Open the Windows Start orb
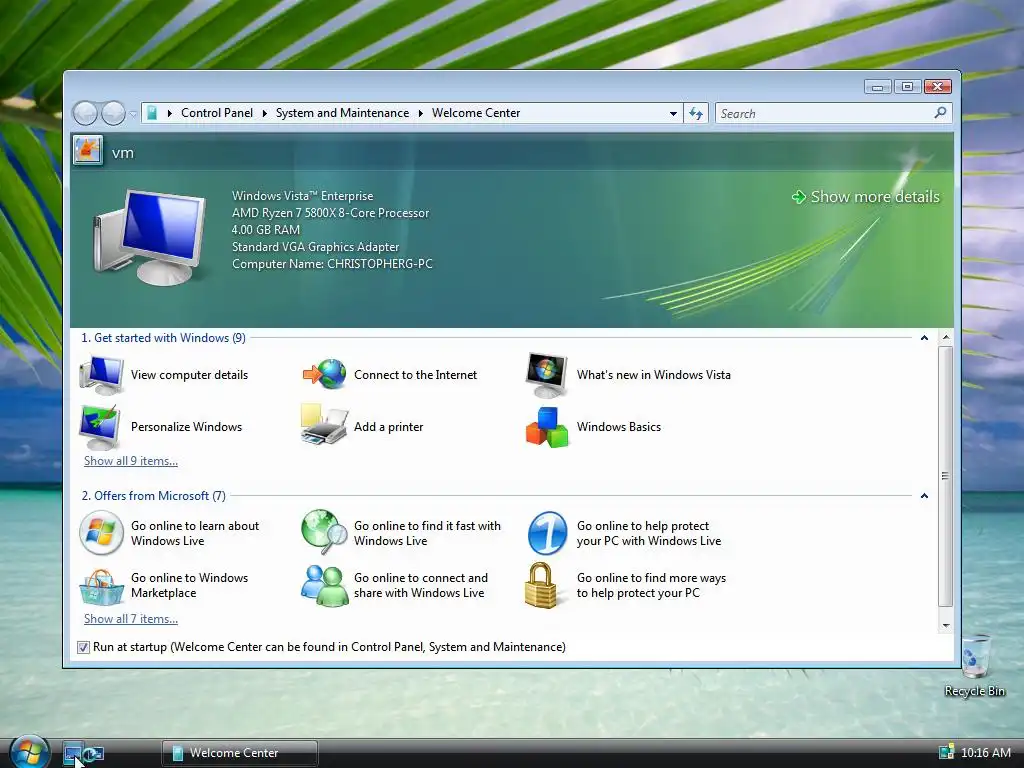 (x=29, y=752)
